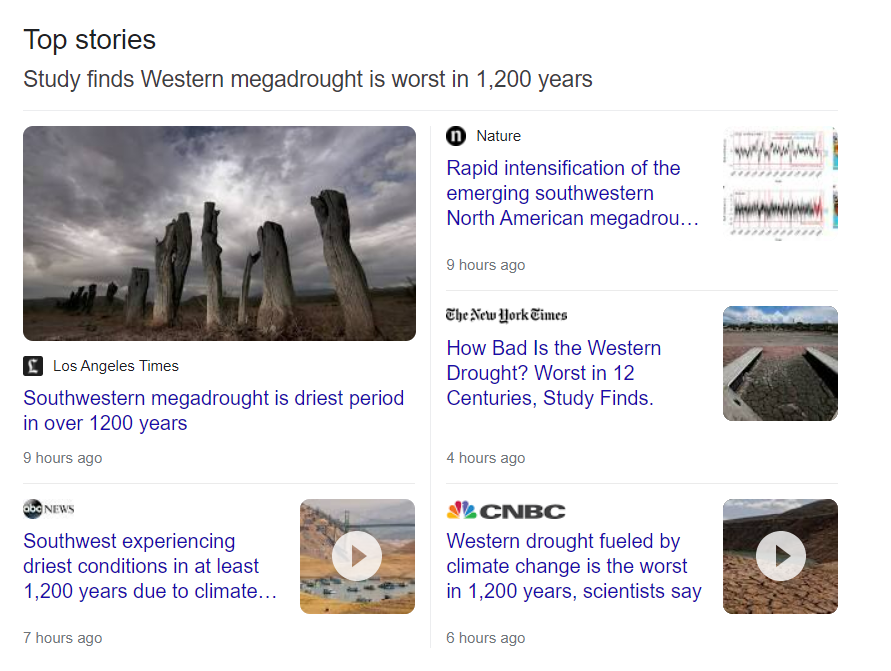891x671 pixels.
Task: Open the NYT cracked boat ramp thumbnail
Action: [x=780, y=363]
